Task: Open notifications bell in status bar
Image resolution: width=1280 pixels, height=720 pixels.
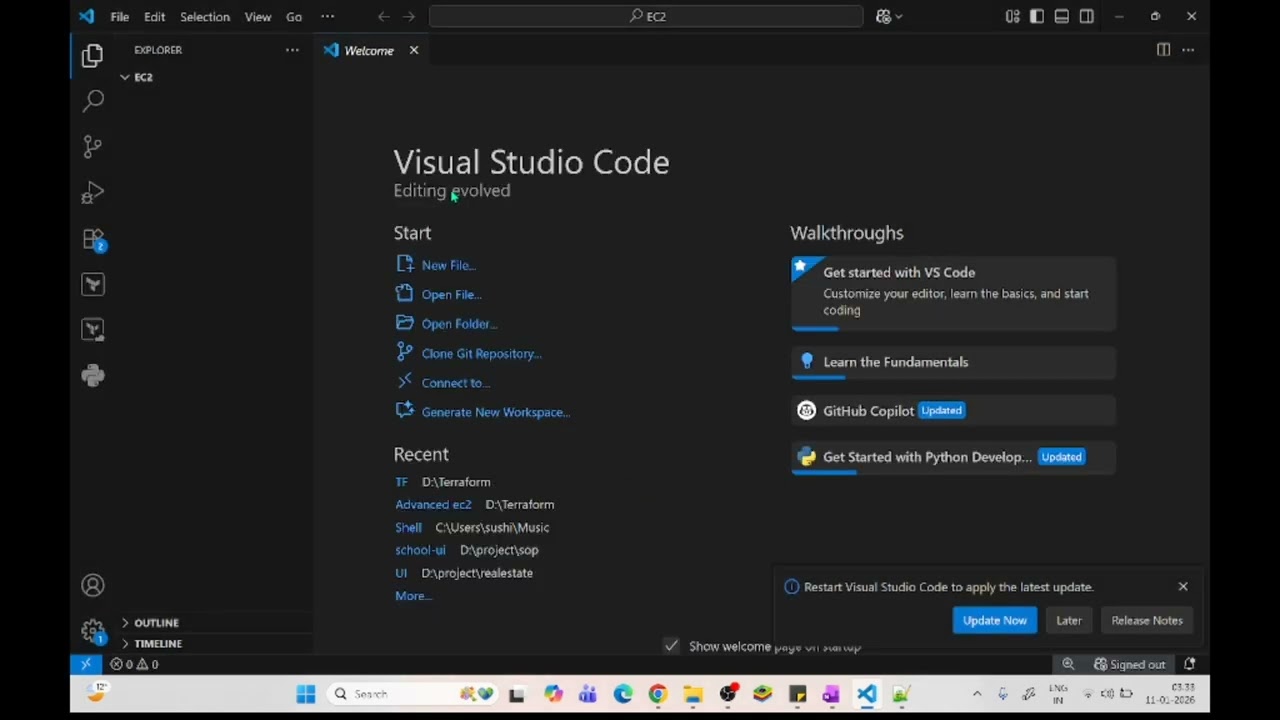Action: [1190, 664]
